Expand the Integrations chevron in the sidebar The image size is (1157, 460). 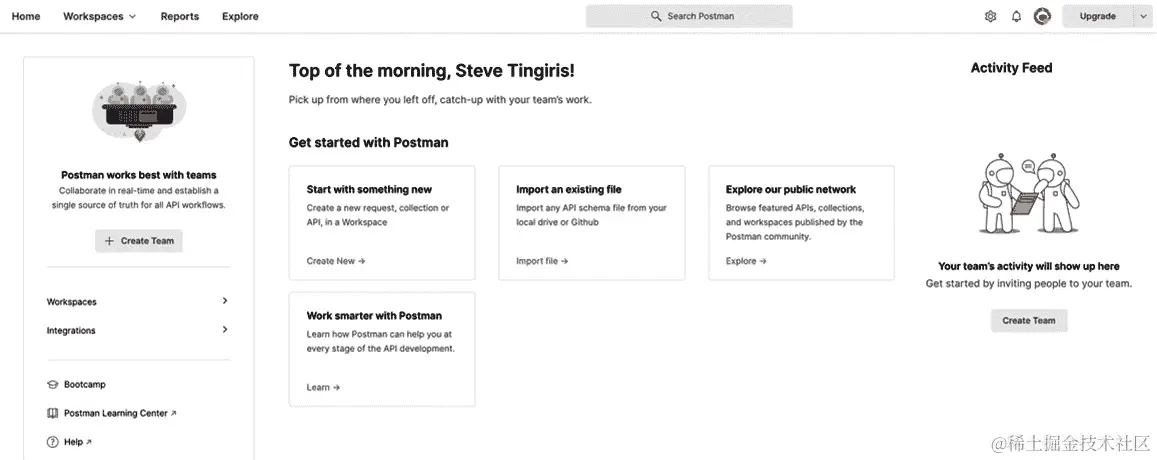(x=224, y=330)
